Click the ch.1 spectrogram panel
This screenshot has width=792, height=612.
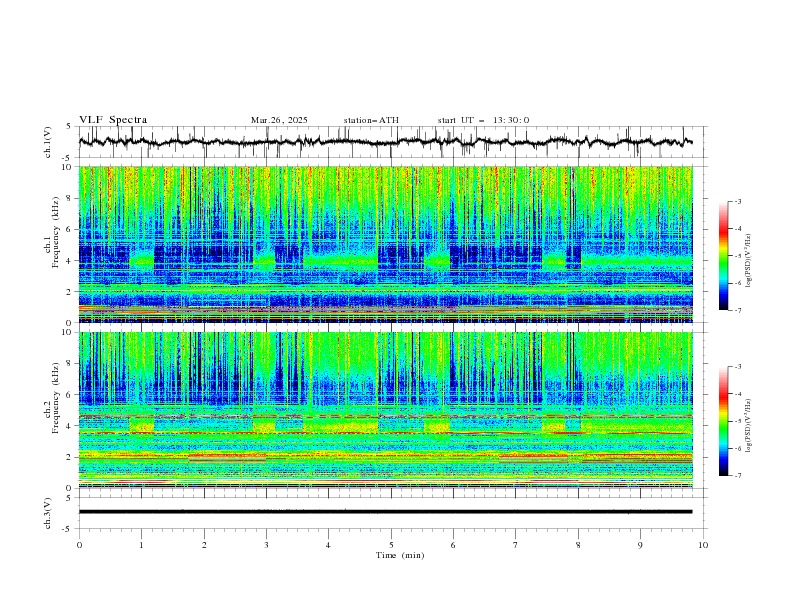tap(385, 244)
